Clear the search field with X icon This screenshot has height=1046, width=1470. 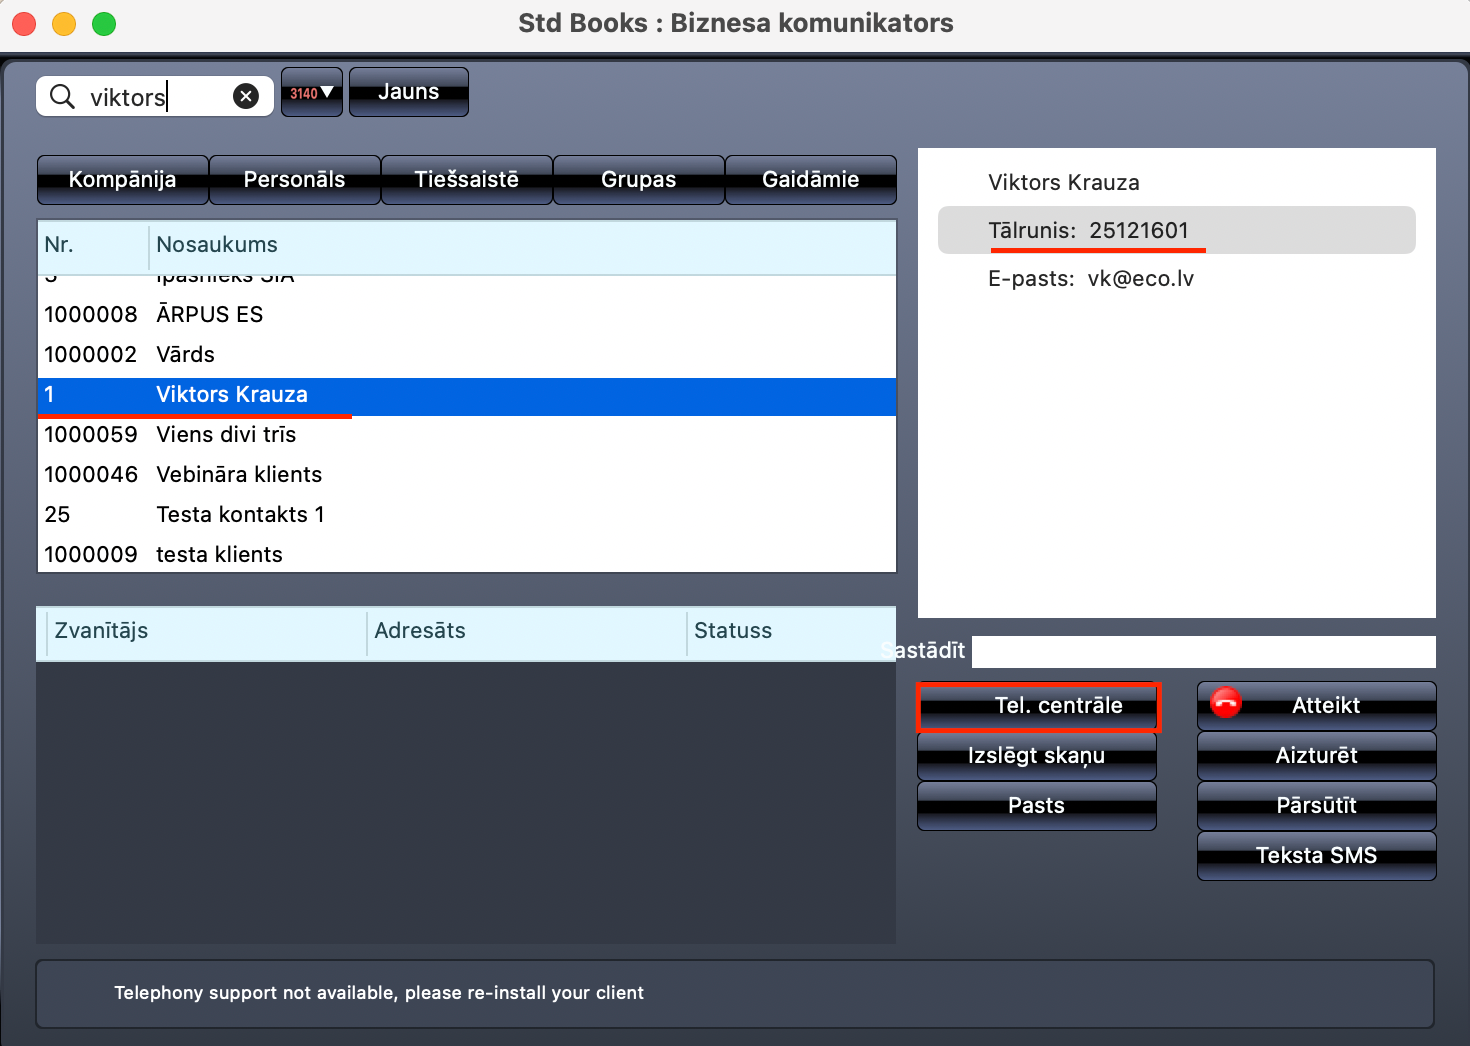[246, 96]
